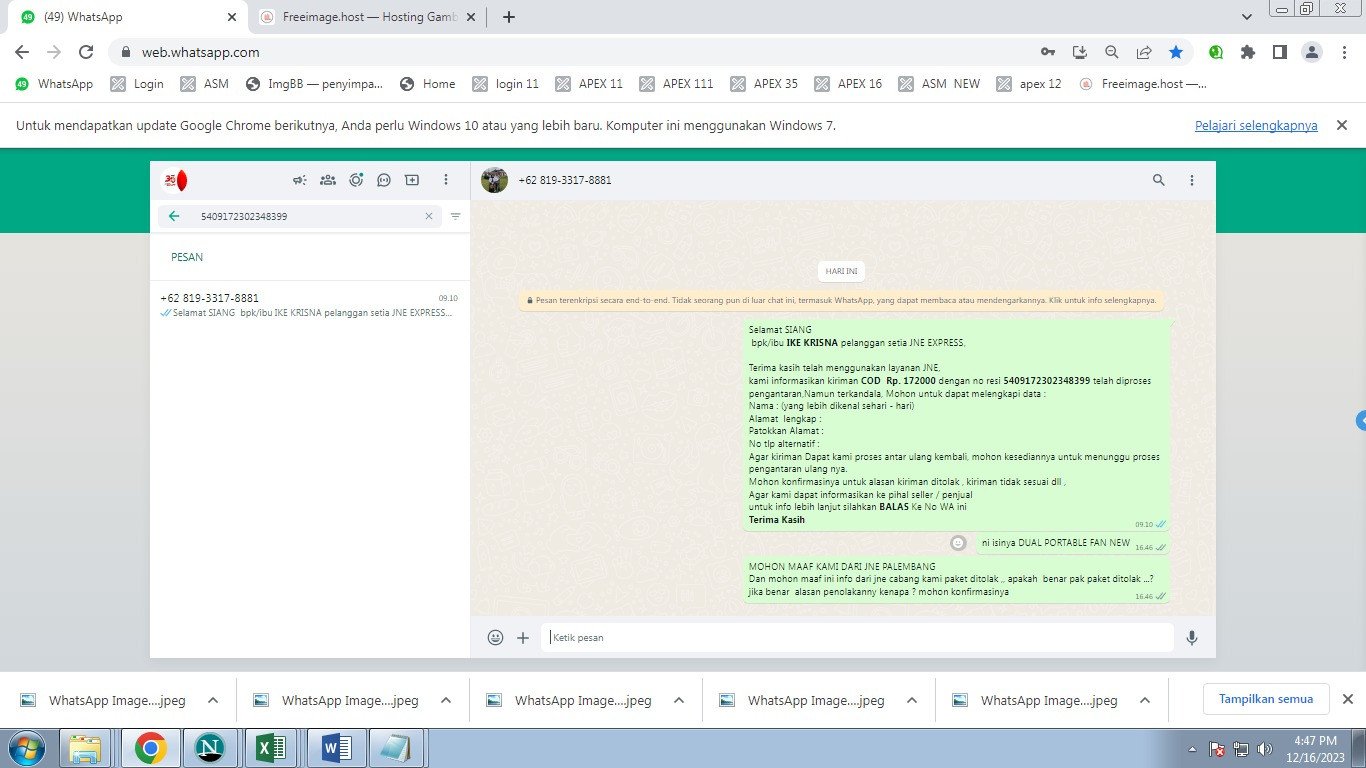Image resolution: width=1366 pixels, height=768 pixels.
Task: Click the PESAN section heading
Action: click(187, 257)
